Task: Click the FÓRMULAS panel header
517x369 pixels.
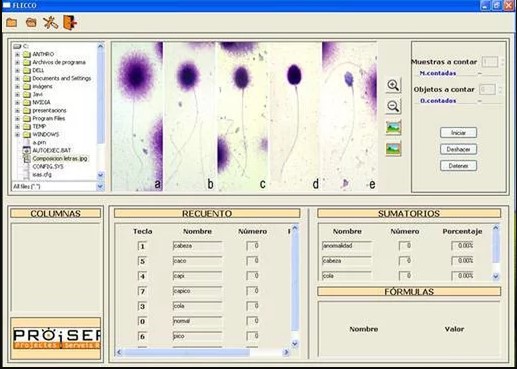Action: tap(409, 292)
